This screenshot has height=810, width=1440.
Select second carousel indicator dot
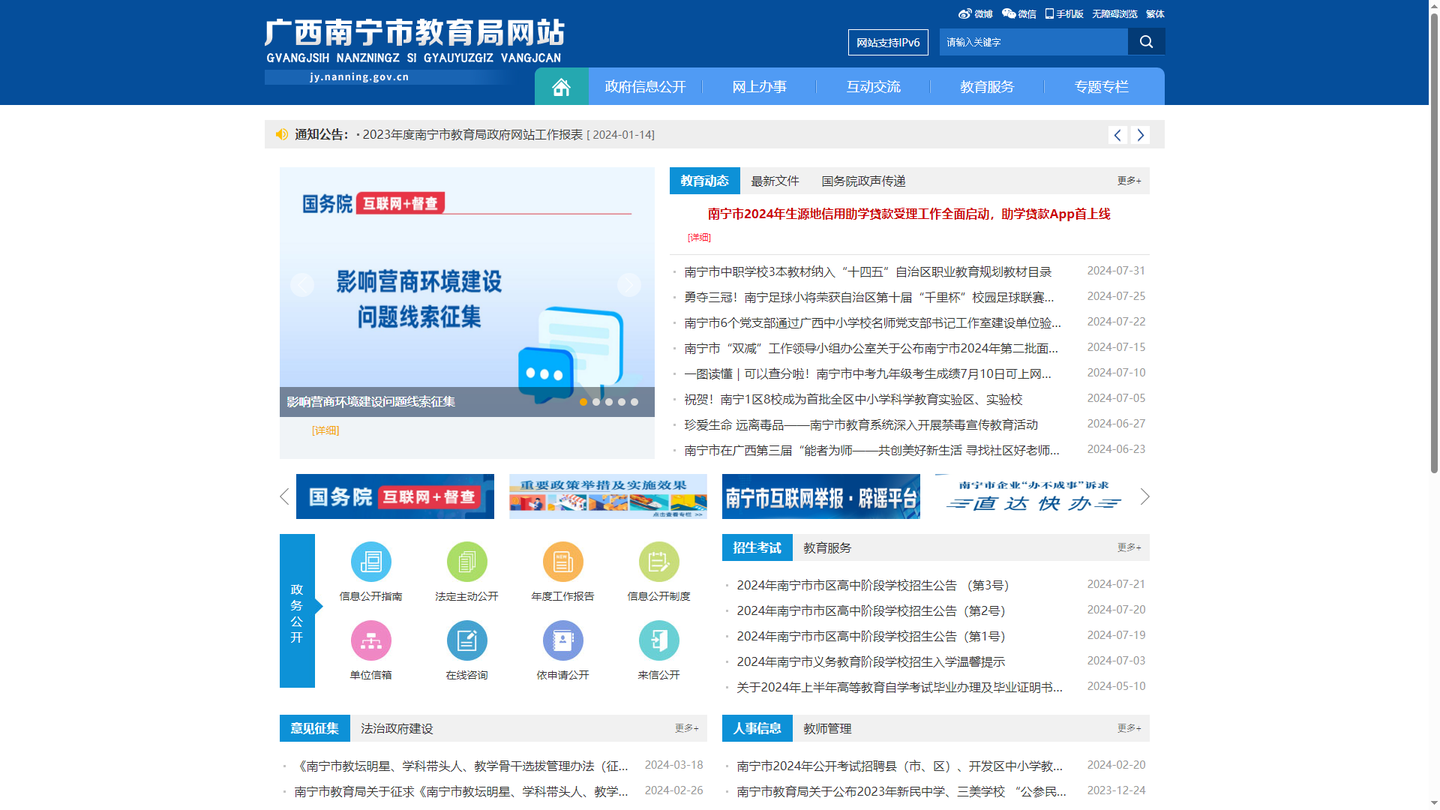point(596,402)
